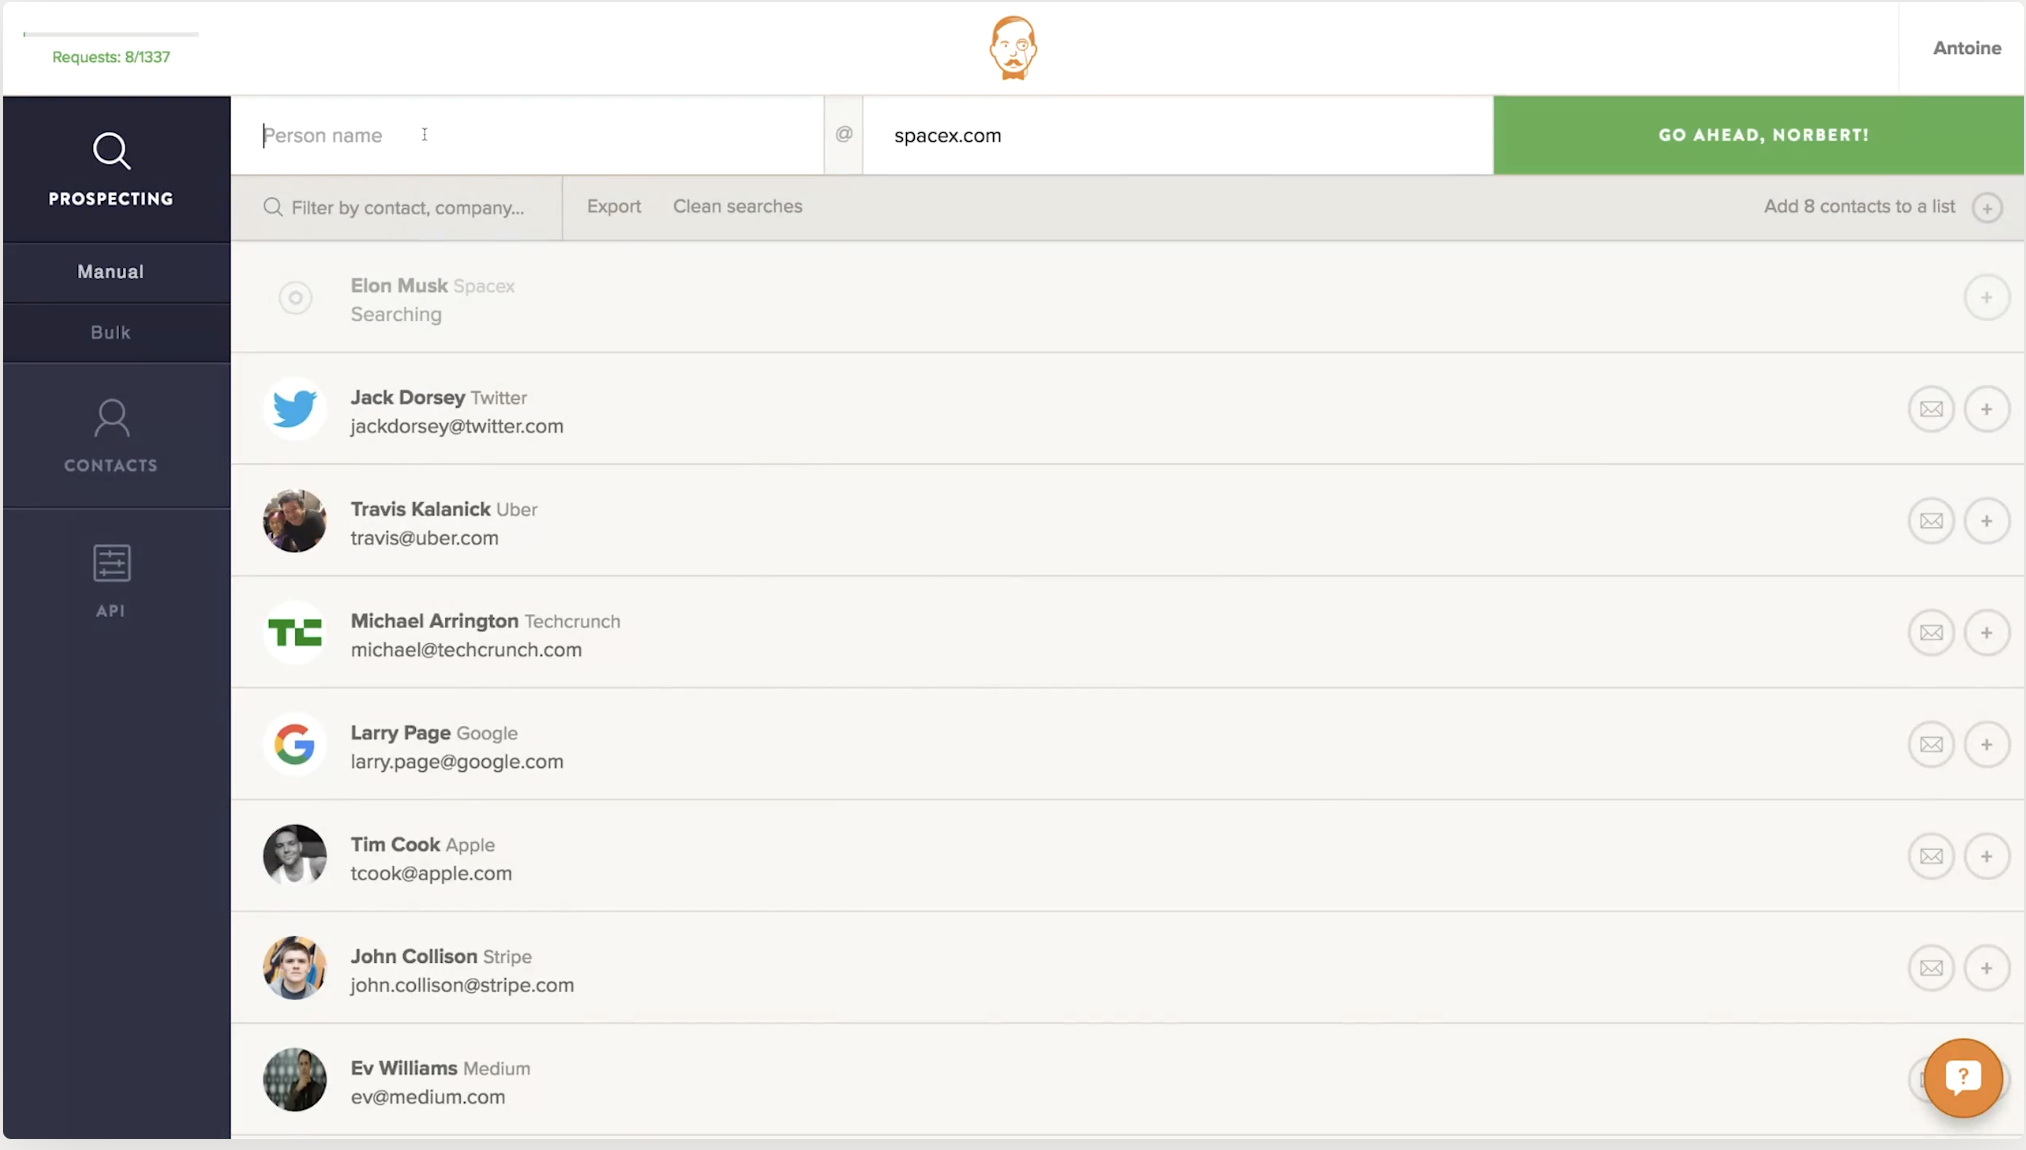
Task: Click Tim Cook's profile photo
Action: (295, 856)
